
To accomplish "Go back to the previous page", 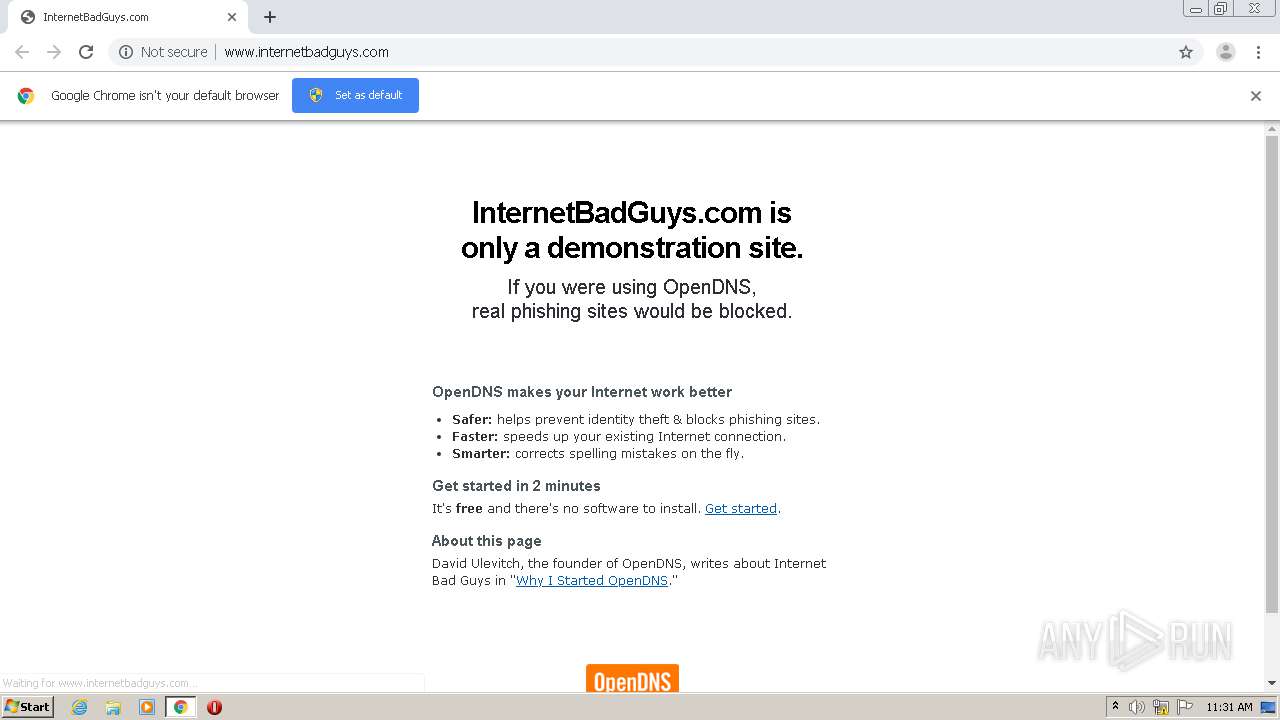I will pos(22,52).
